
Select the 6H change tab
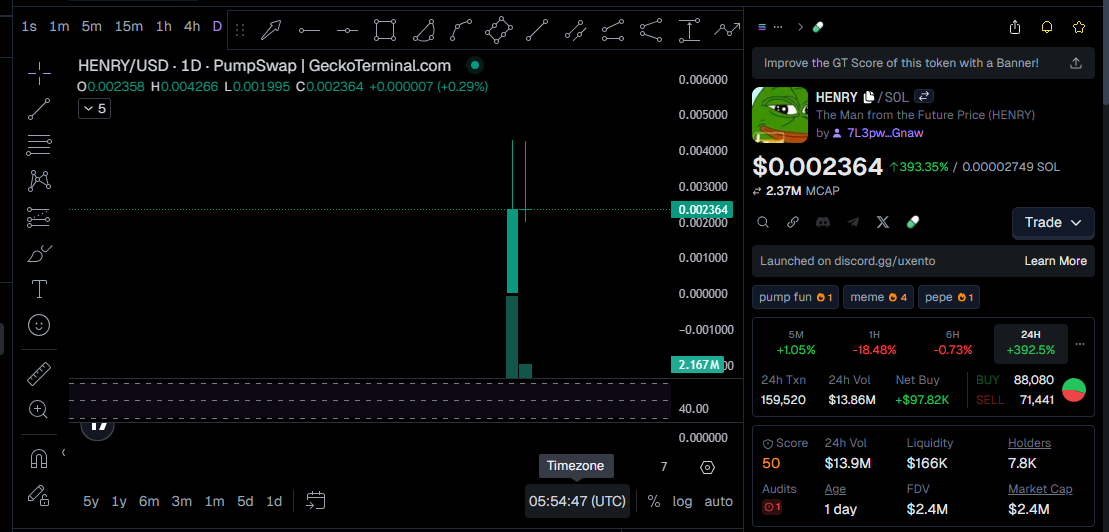953,343
